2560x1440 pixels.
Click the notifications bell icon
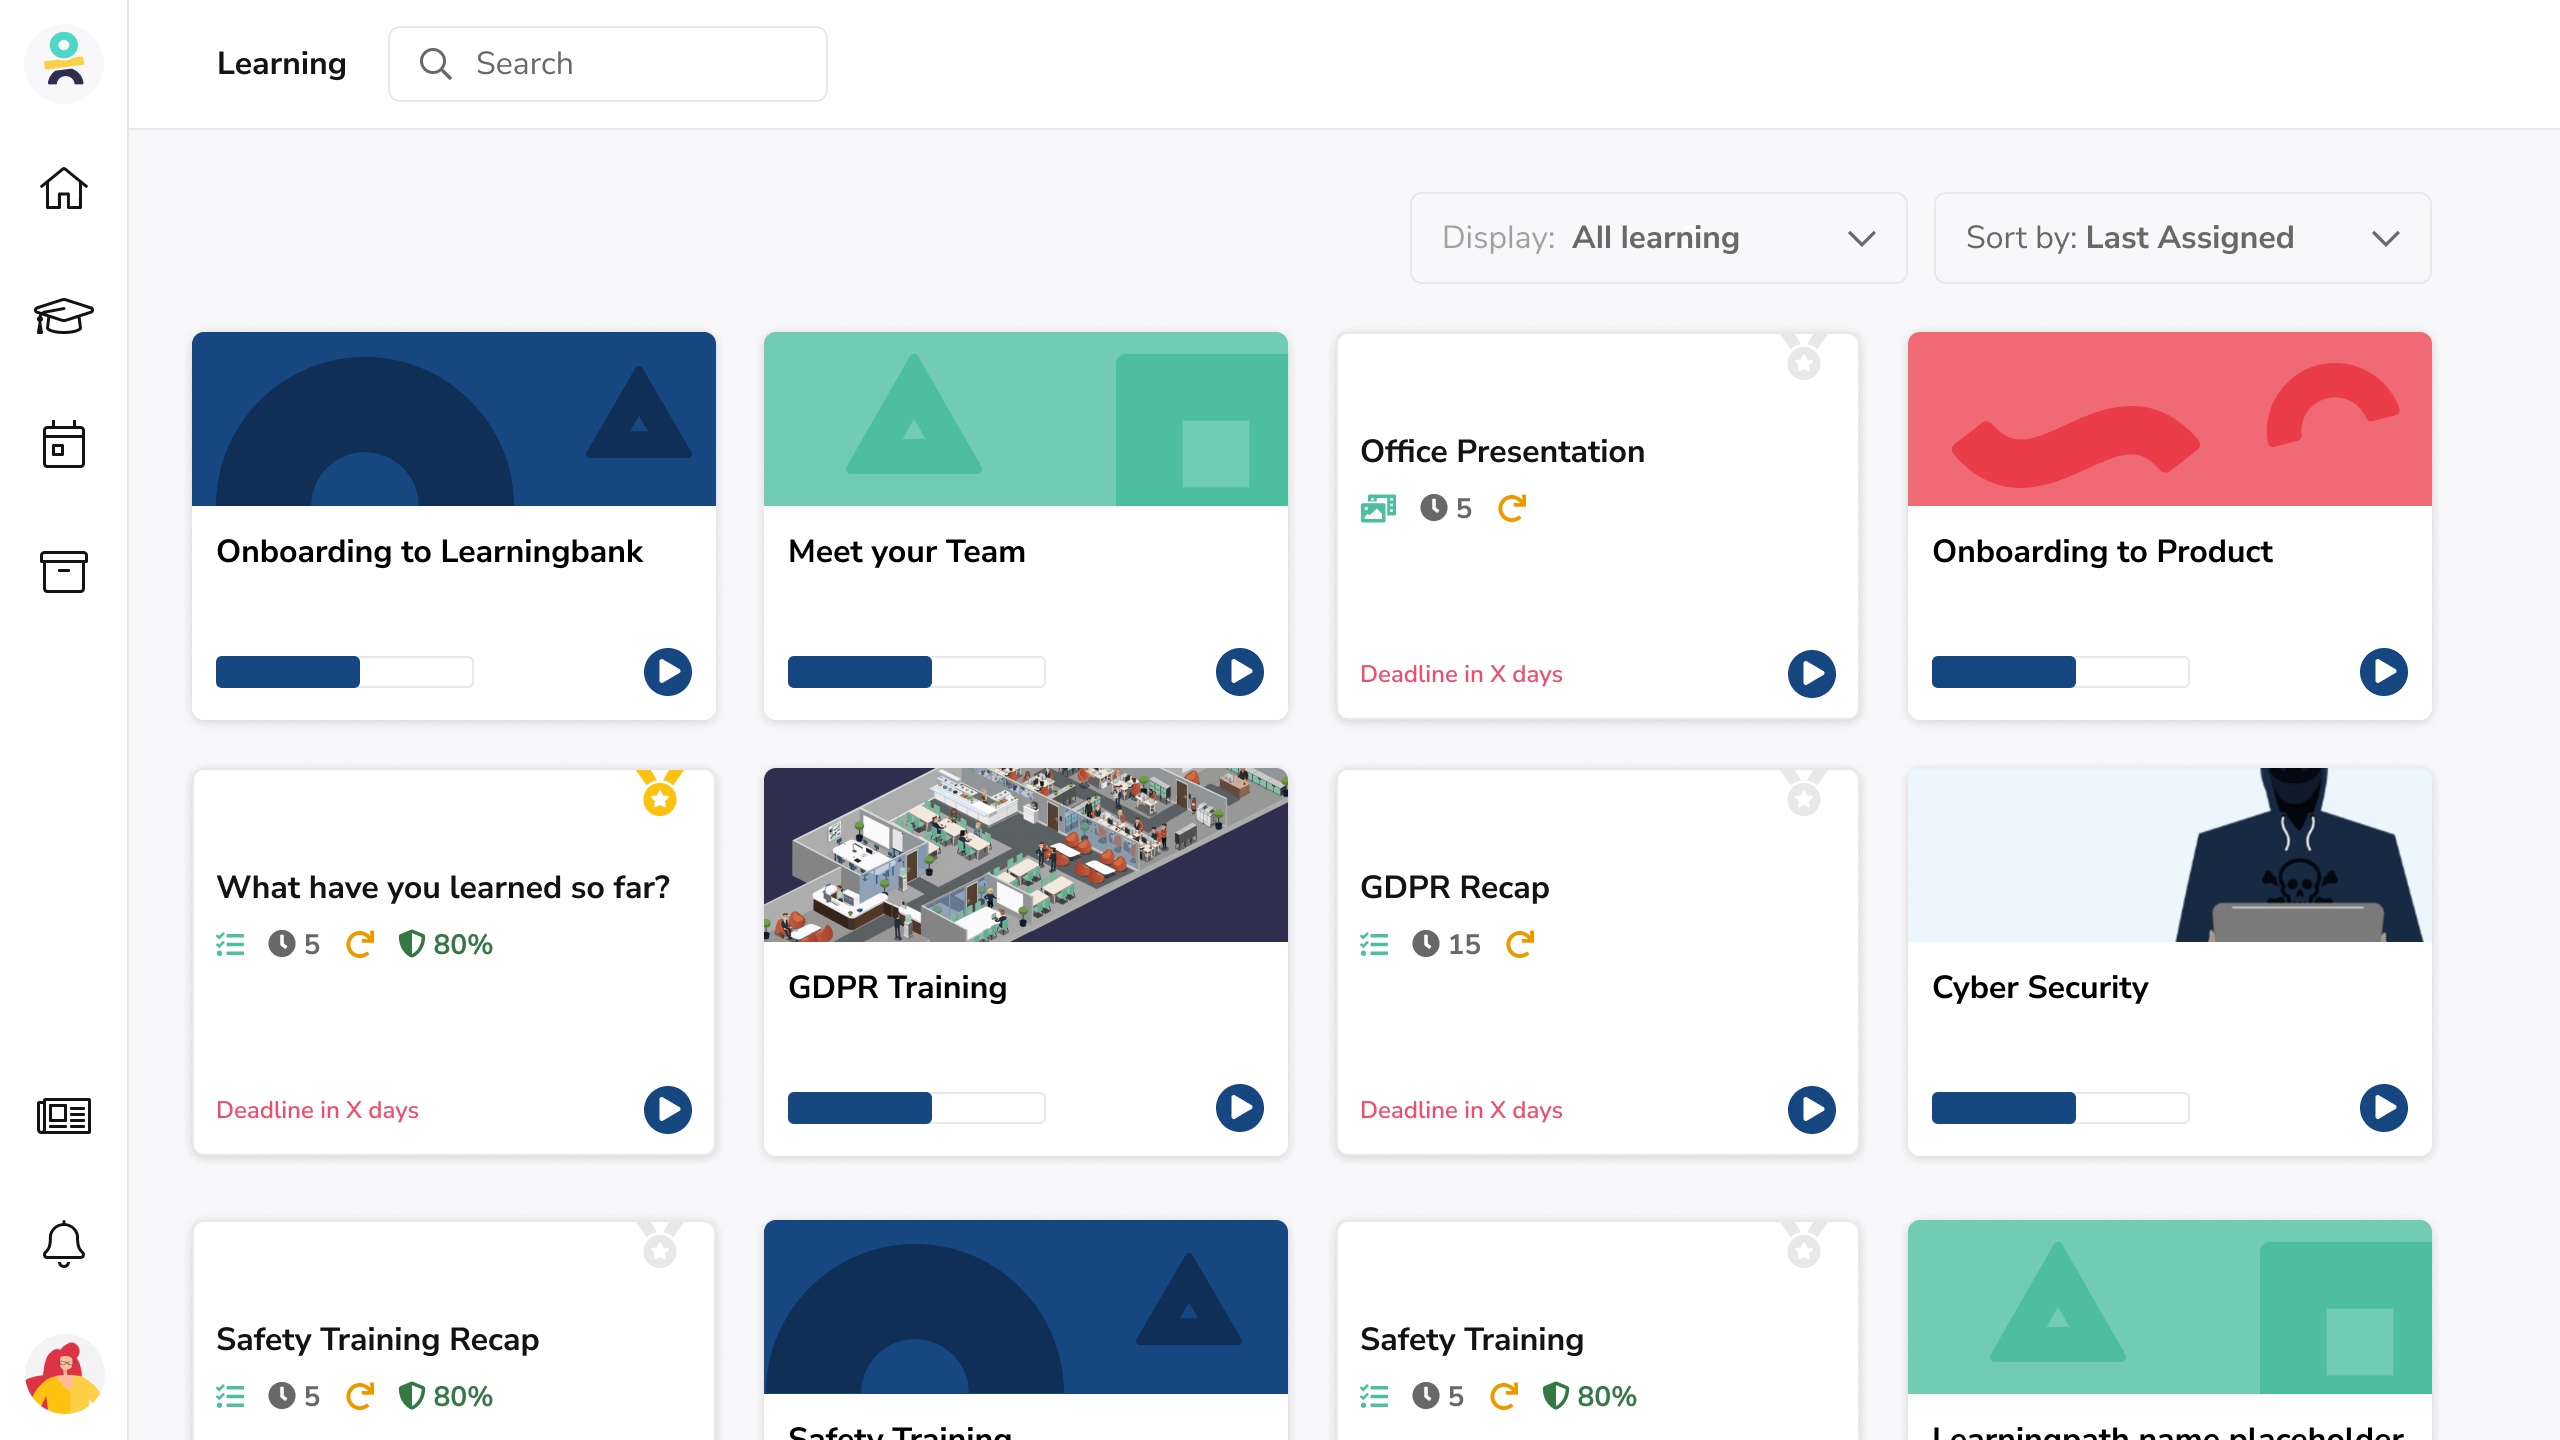click(64, 1244)
